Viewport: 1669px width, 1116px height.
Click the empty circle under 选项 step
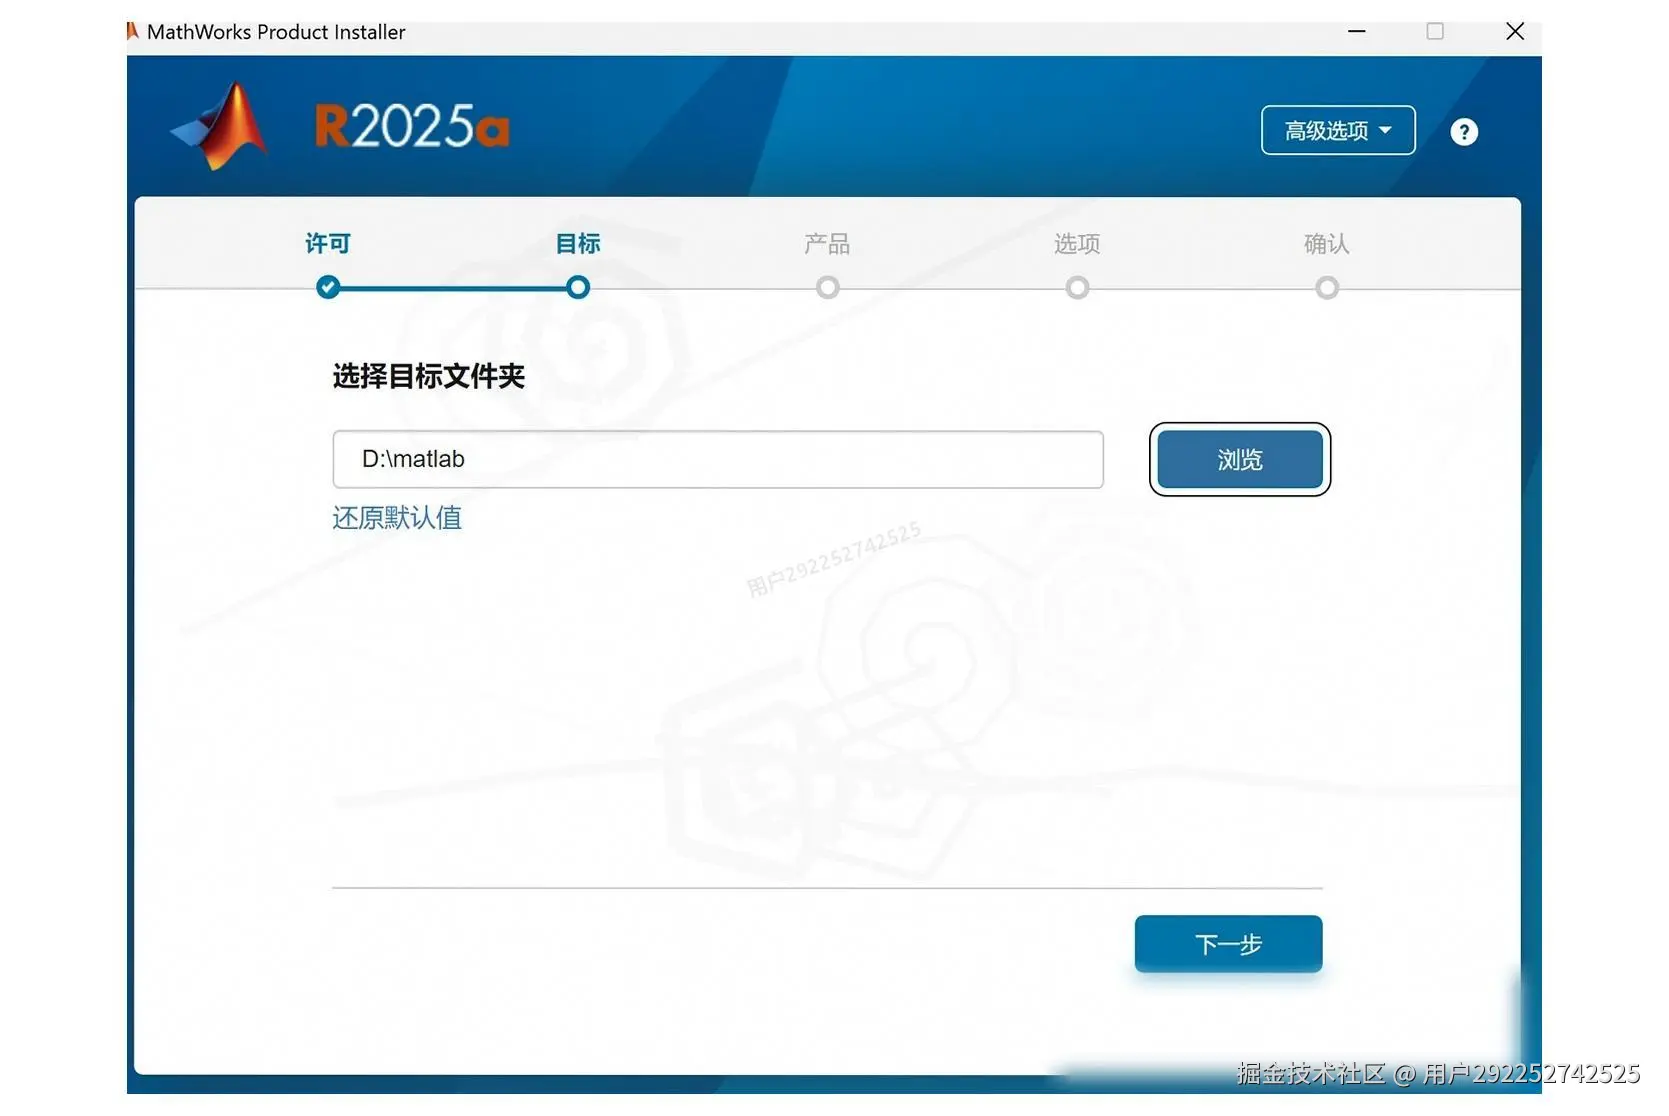[1076, 287]
